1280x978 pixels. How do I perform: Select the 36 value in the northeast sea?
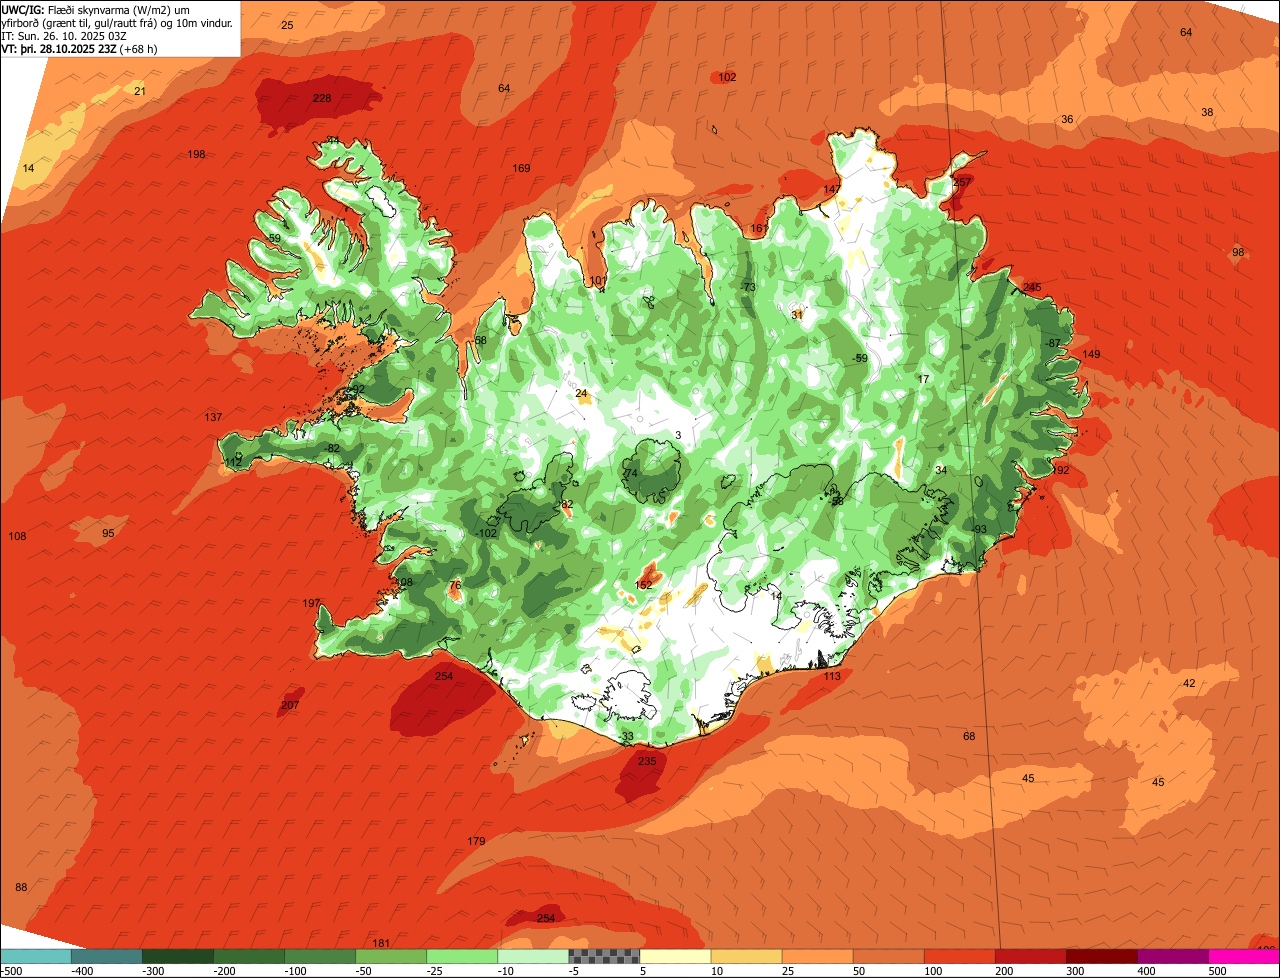1067,119
